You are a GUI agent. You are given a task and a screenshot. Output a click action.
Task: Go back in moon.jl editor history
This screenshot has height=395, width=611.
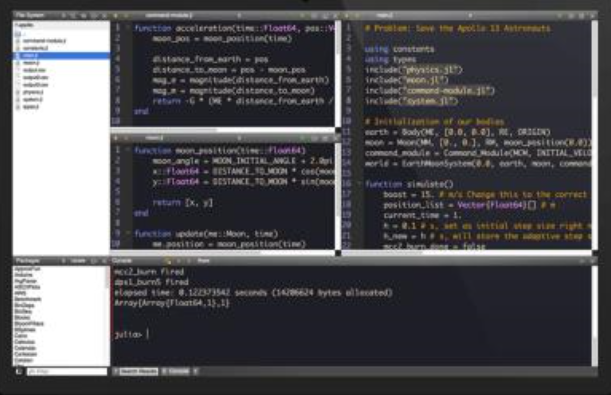point(115,138)
